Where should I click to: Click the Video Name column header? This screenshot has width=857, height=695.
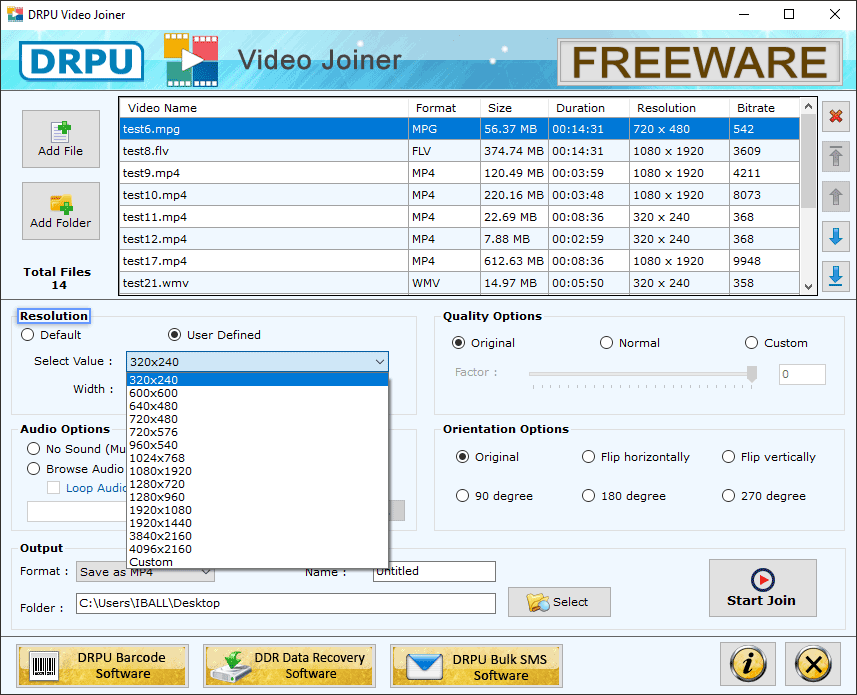[x=264, y=108]
